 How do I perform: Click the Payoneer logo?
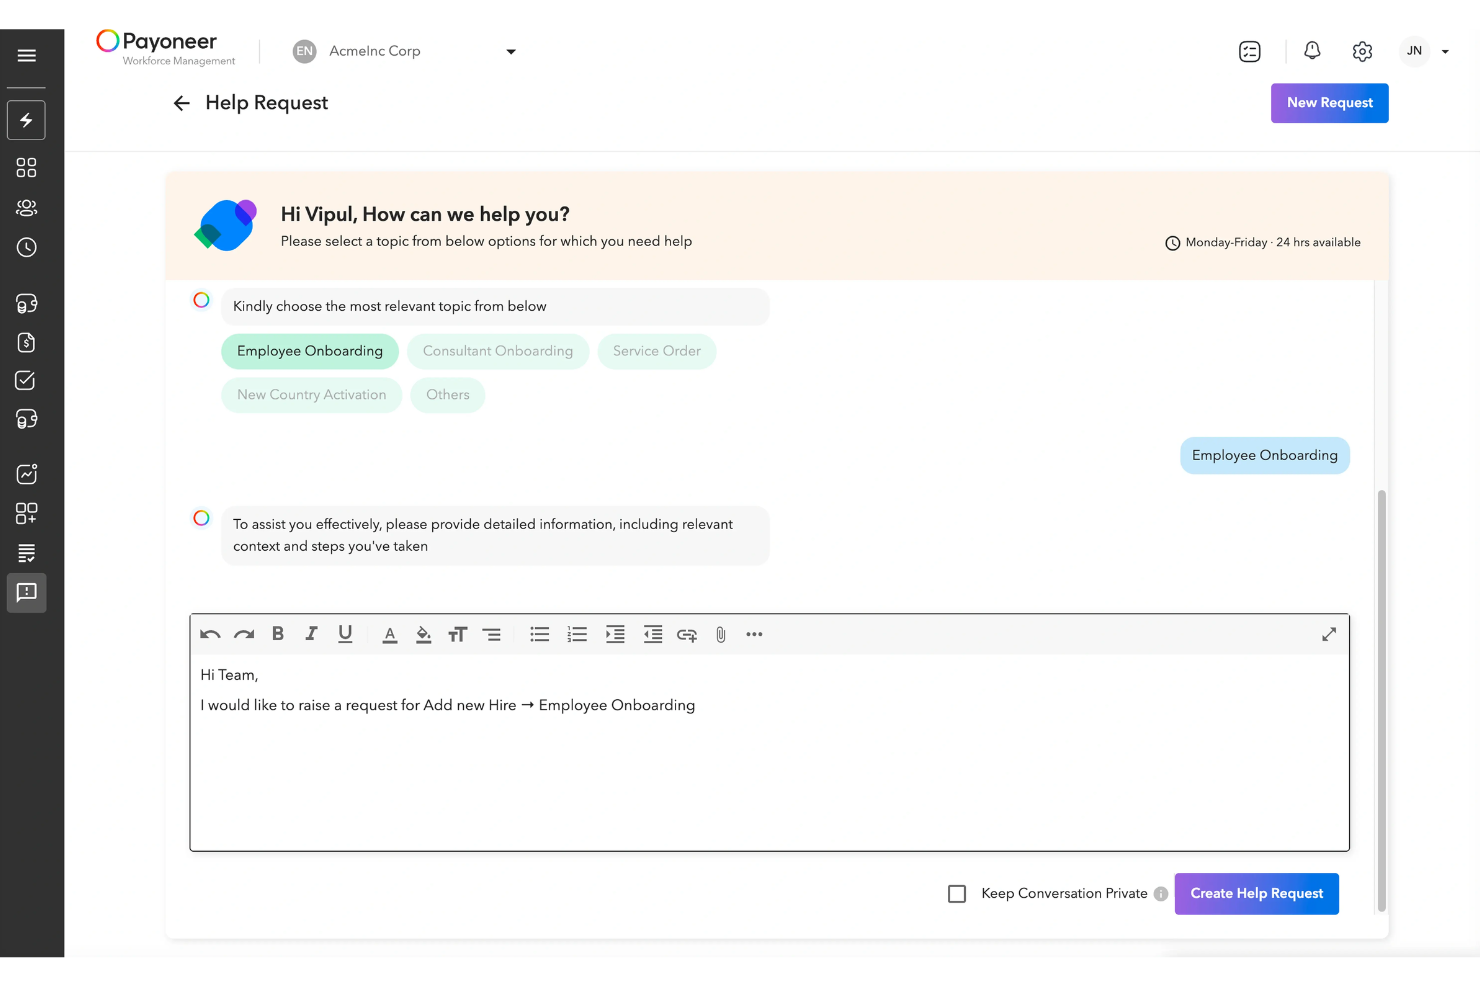[x=166, y=48]
